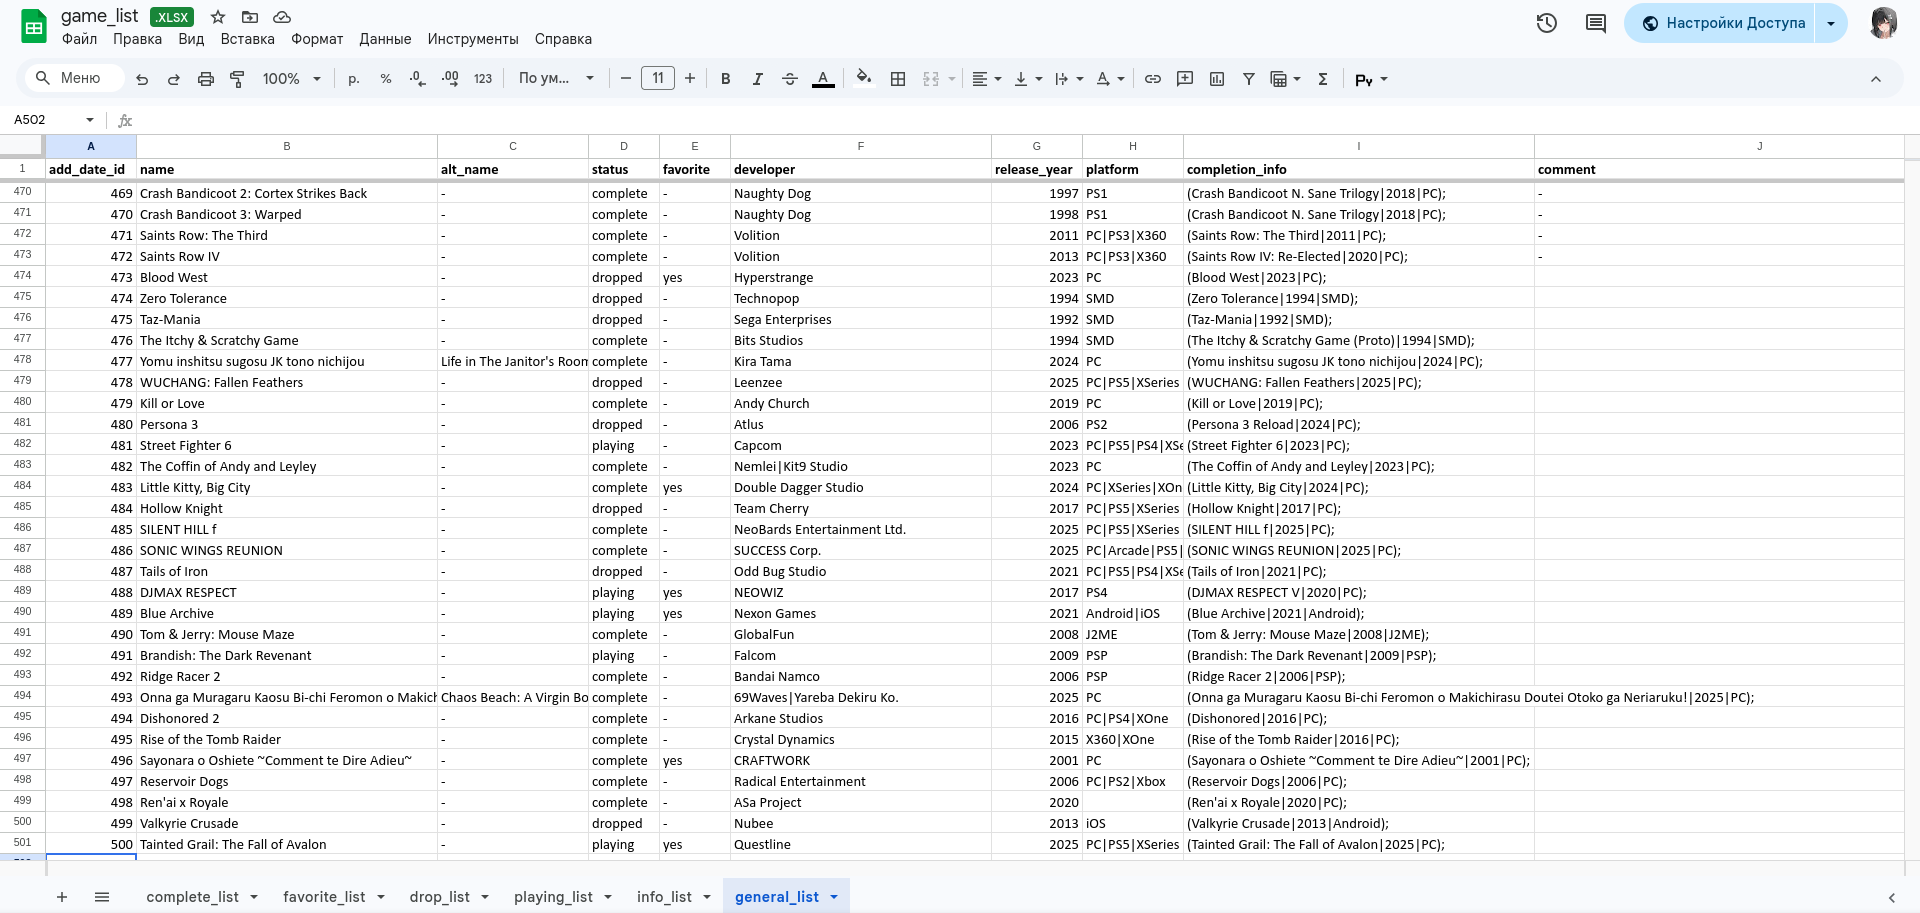Toggle bold formatting

click(725, 79)
